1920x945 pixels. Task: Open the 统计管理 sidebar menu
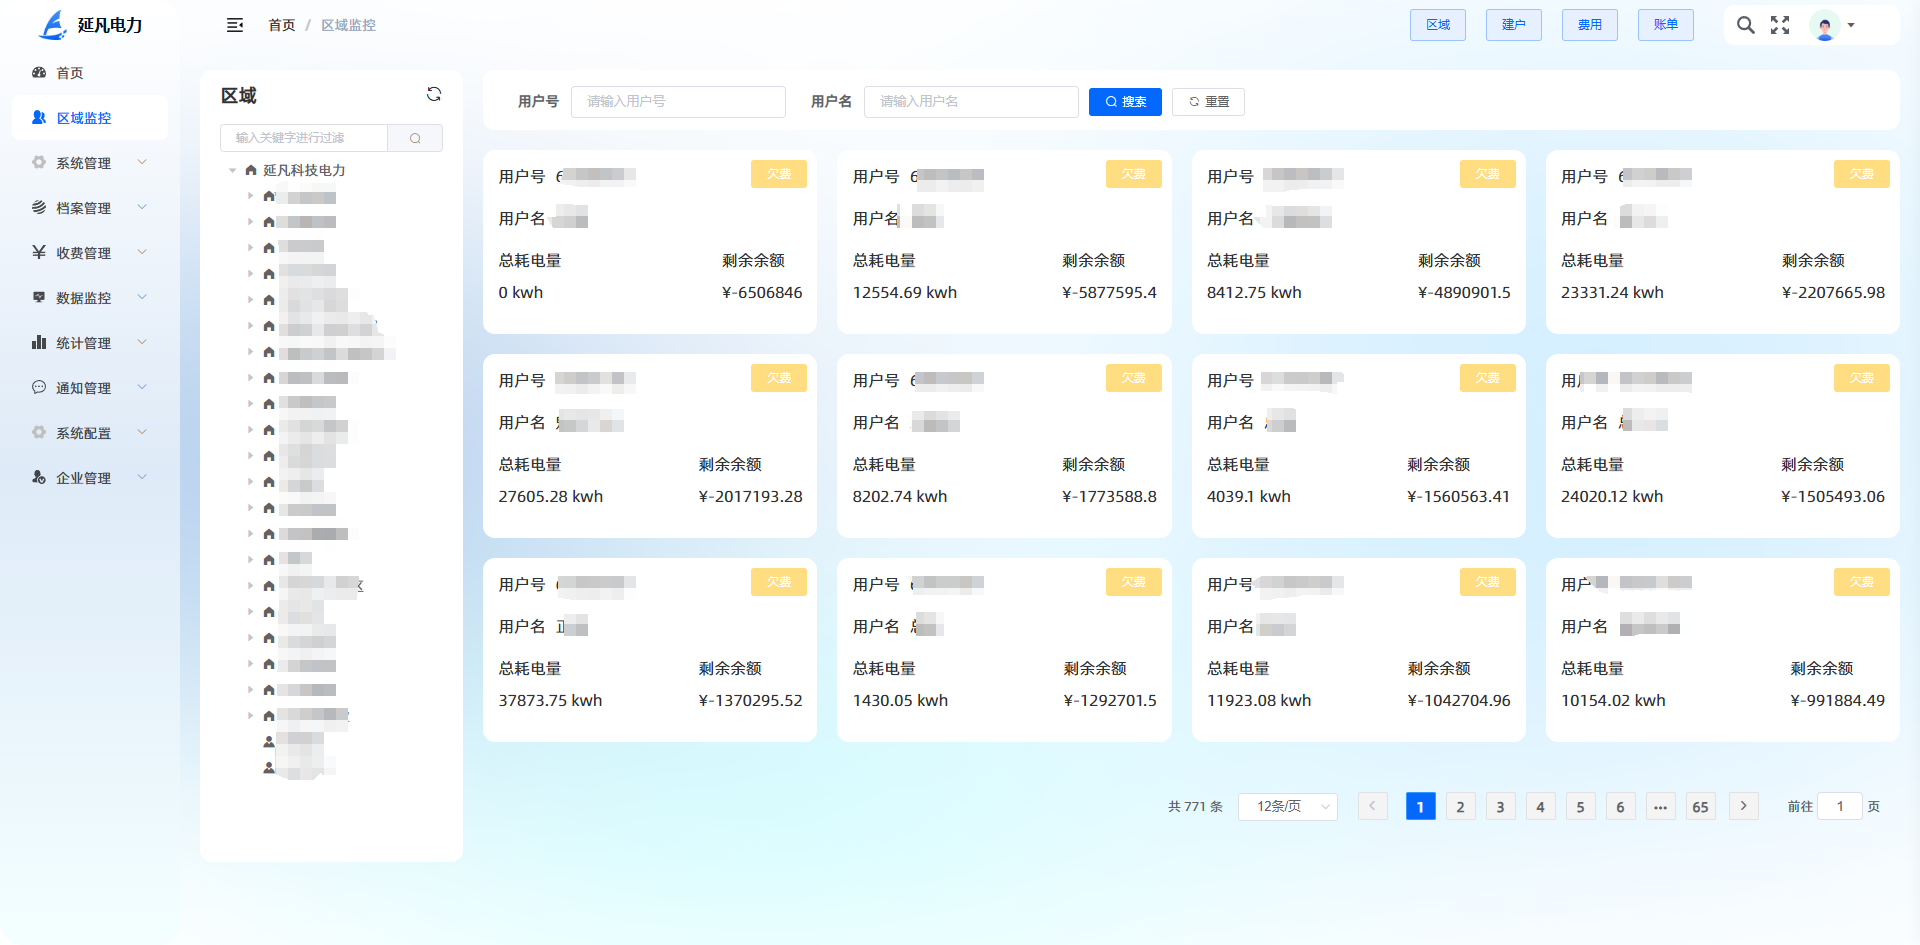pos(90,343)
